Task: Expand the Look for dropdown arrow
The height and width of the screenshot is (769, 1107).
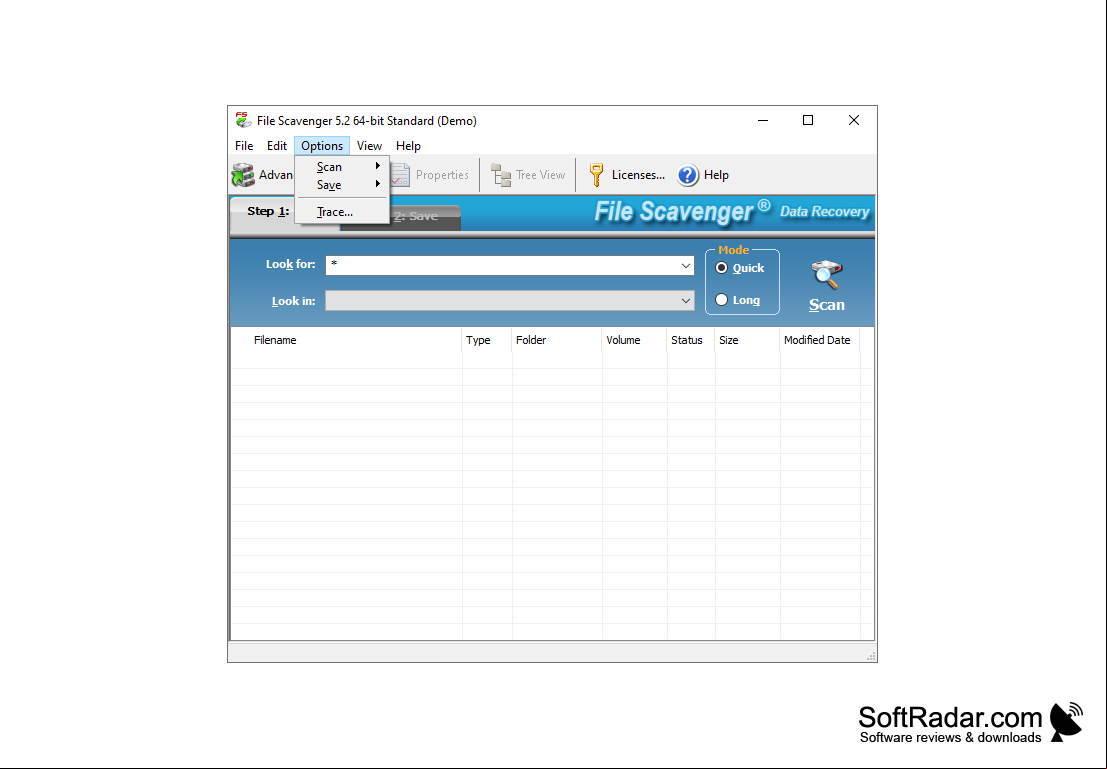Action: point(686,266)
